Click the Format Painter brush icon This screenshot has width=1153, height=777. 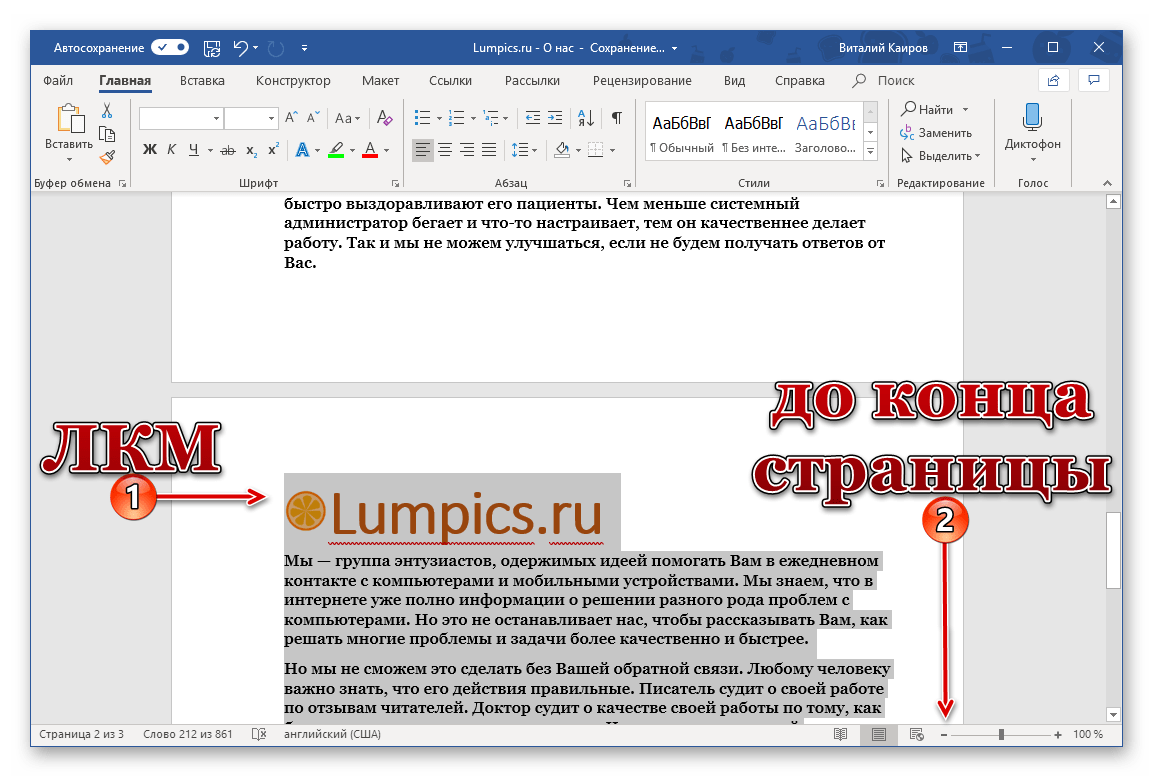pos(107,156)
